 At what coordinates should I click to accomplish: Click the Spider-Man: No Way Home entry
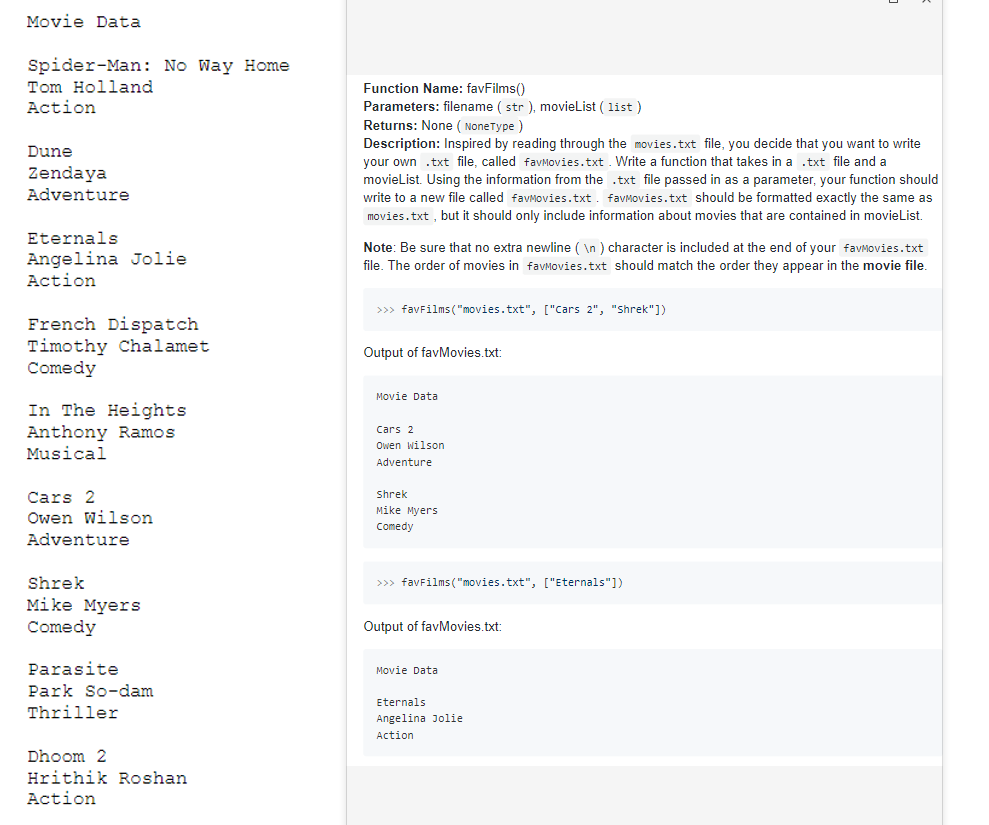tap(158, 65)
